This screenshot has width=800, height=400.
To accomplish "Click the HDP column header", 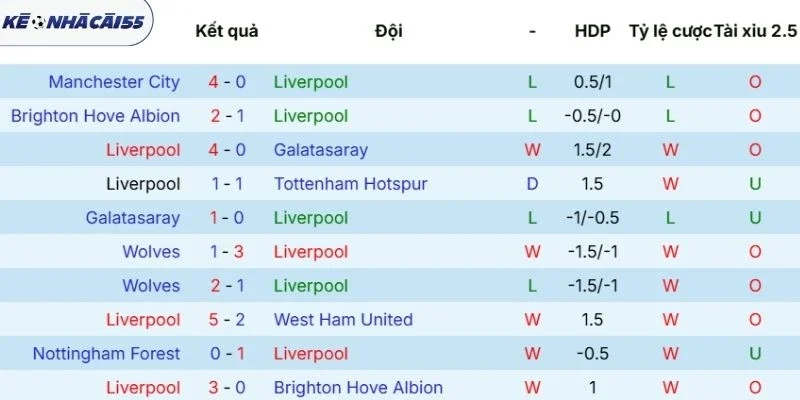I will 593,31.
